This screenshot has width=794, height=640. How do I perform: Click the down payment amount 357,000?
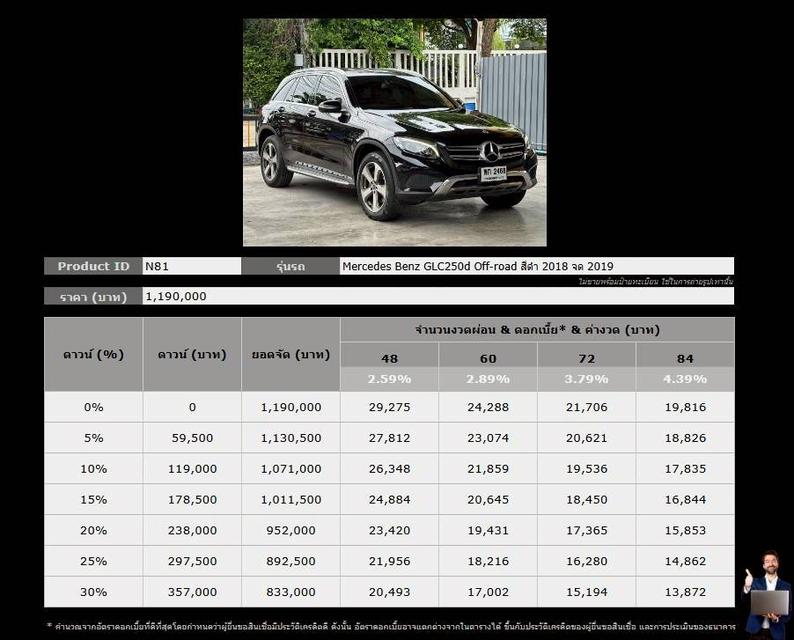click(x=192, y=592)
